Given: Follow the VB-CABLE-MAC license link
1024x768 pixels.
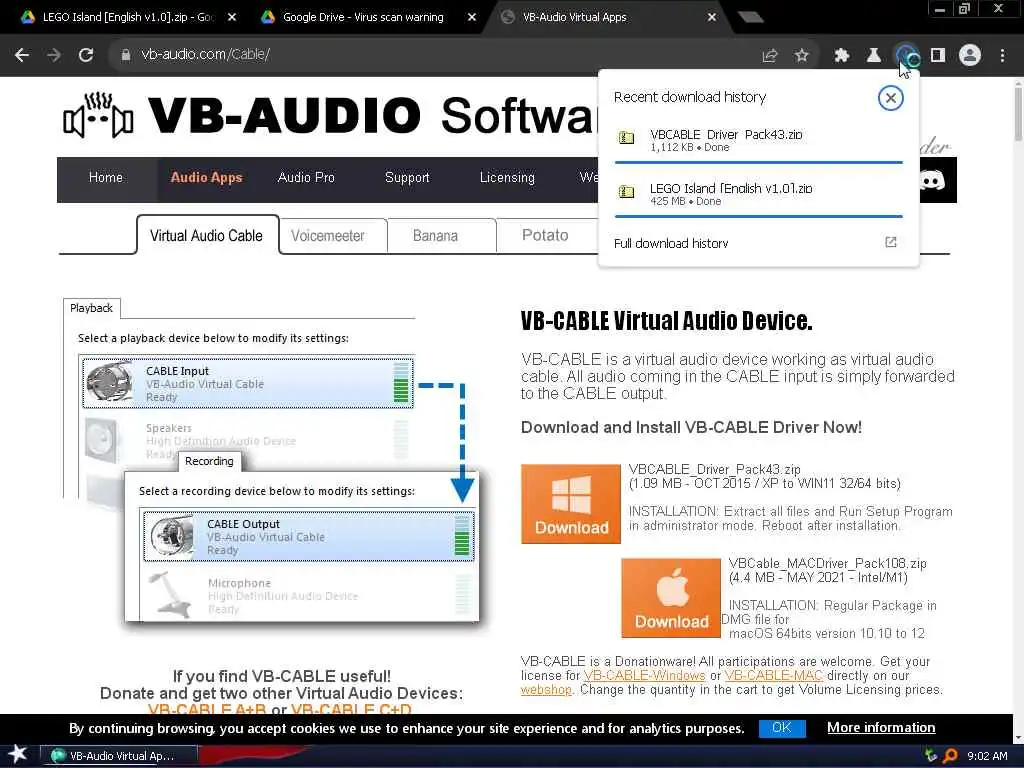Looking at the screenshot, I should tap(773, 676).
